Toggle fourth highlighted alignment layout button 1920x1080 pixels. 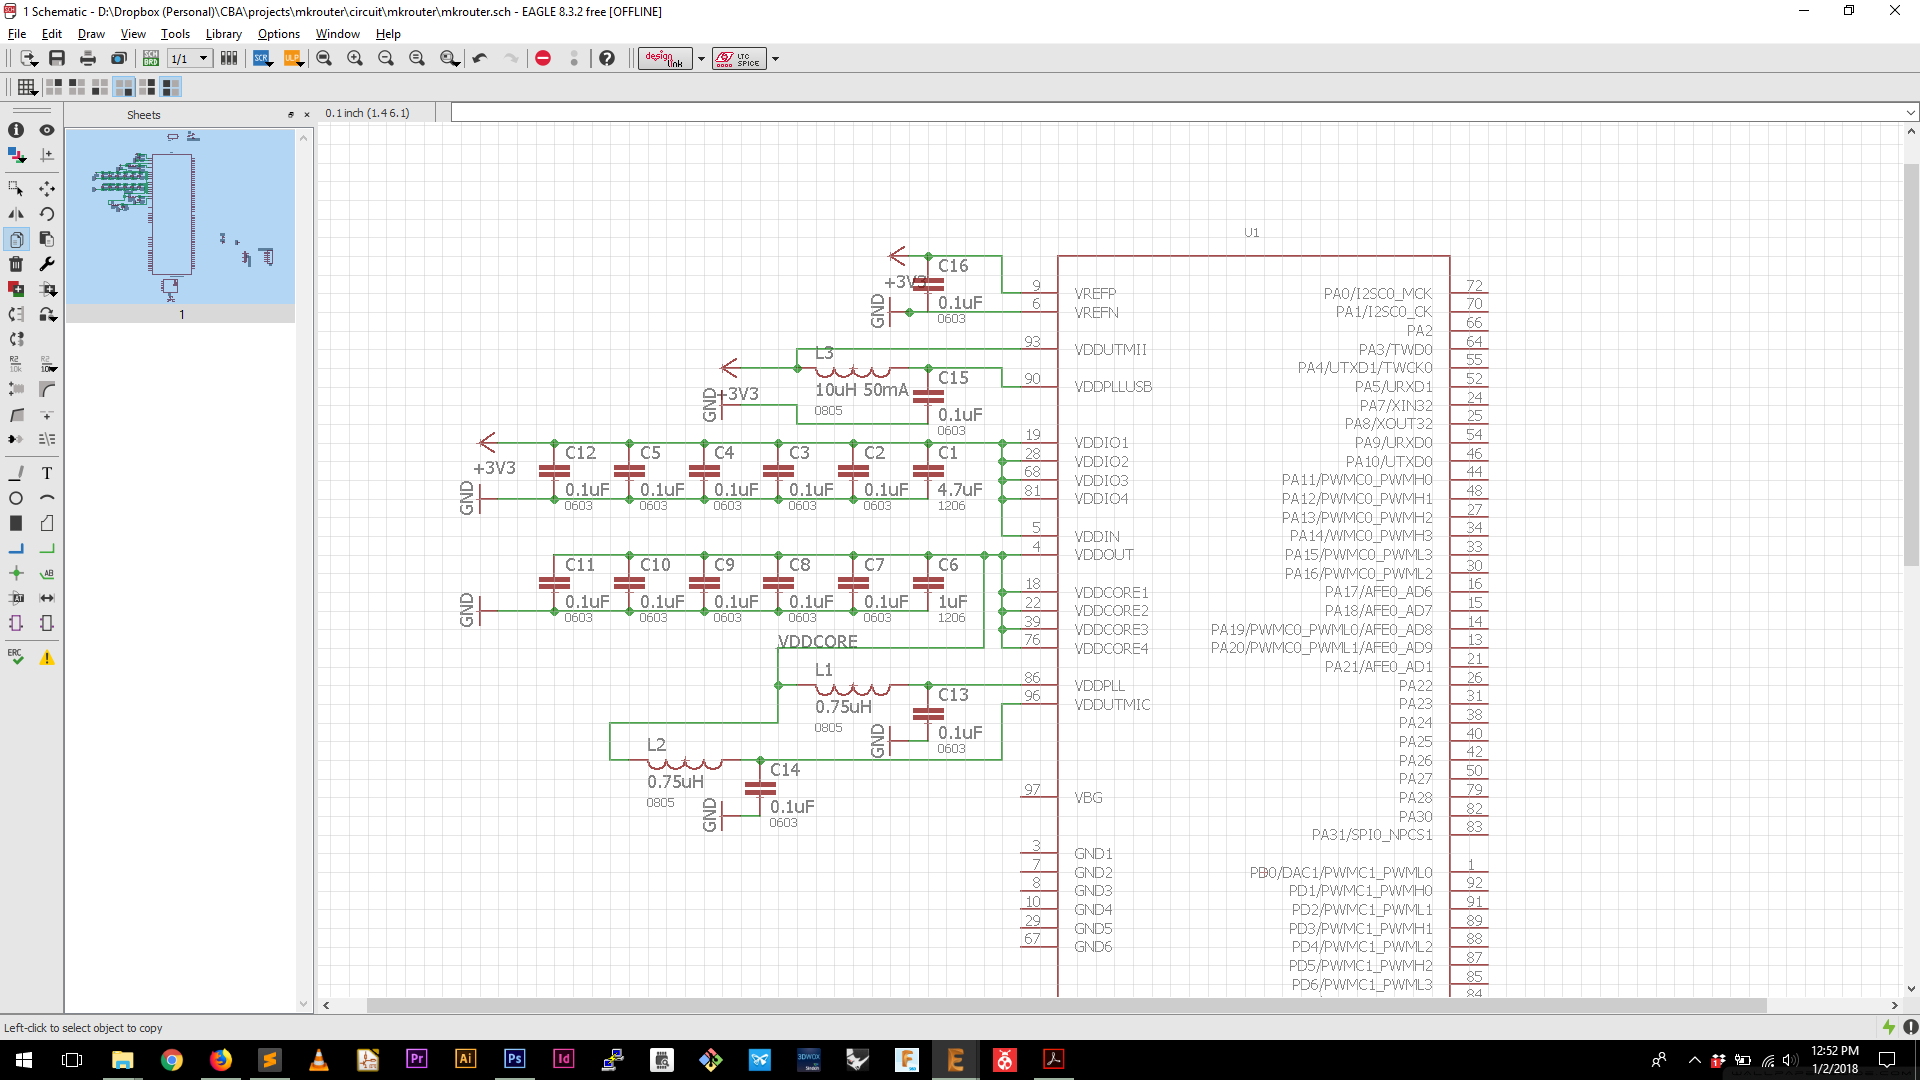(x=124, y=87)
